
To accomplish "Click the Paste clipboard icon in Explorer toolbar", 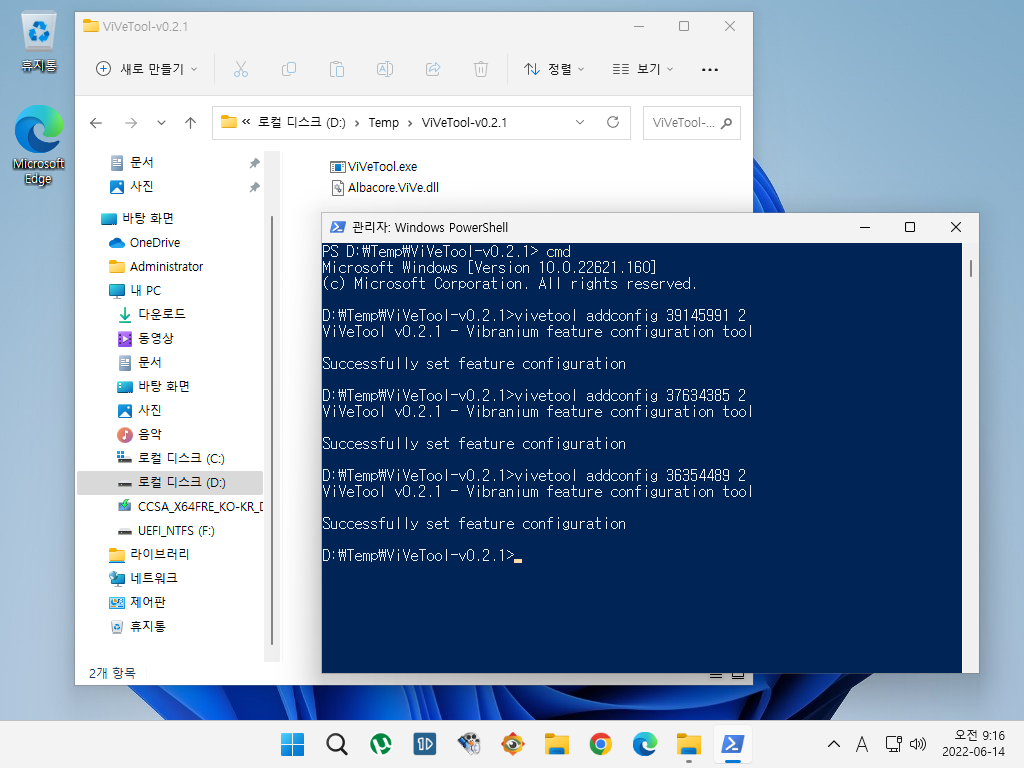I will coord(337,69).
